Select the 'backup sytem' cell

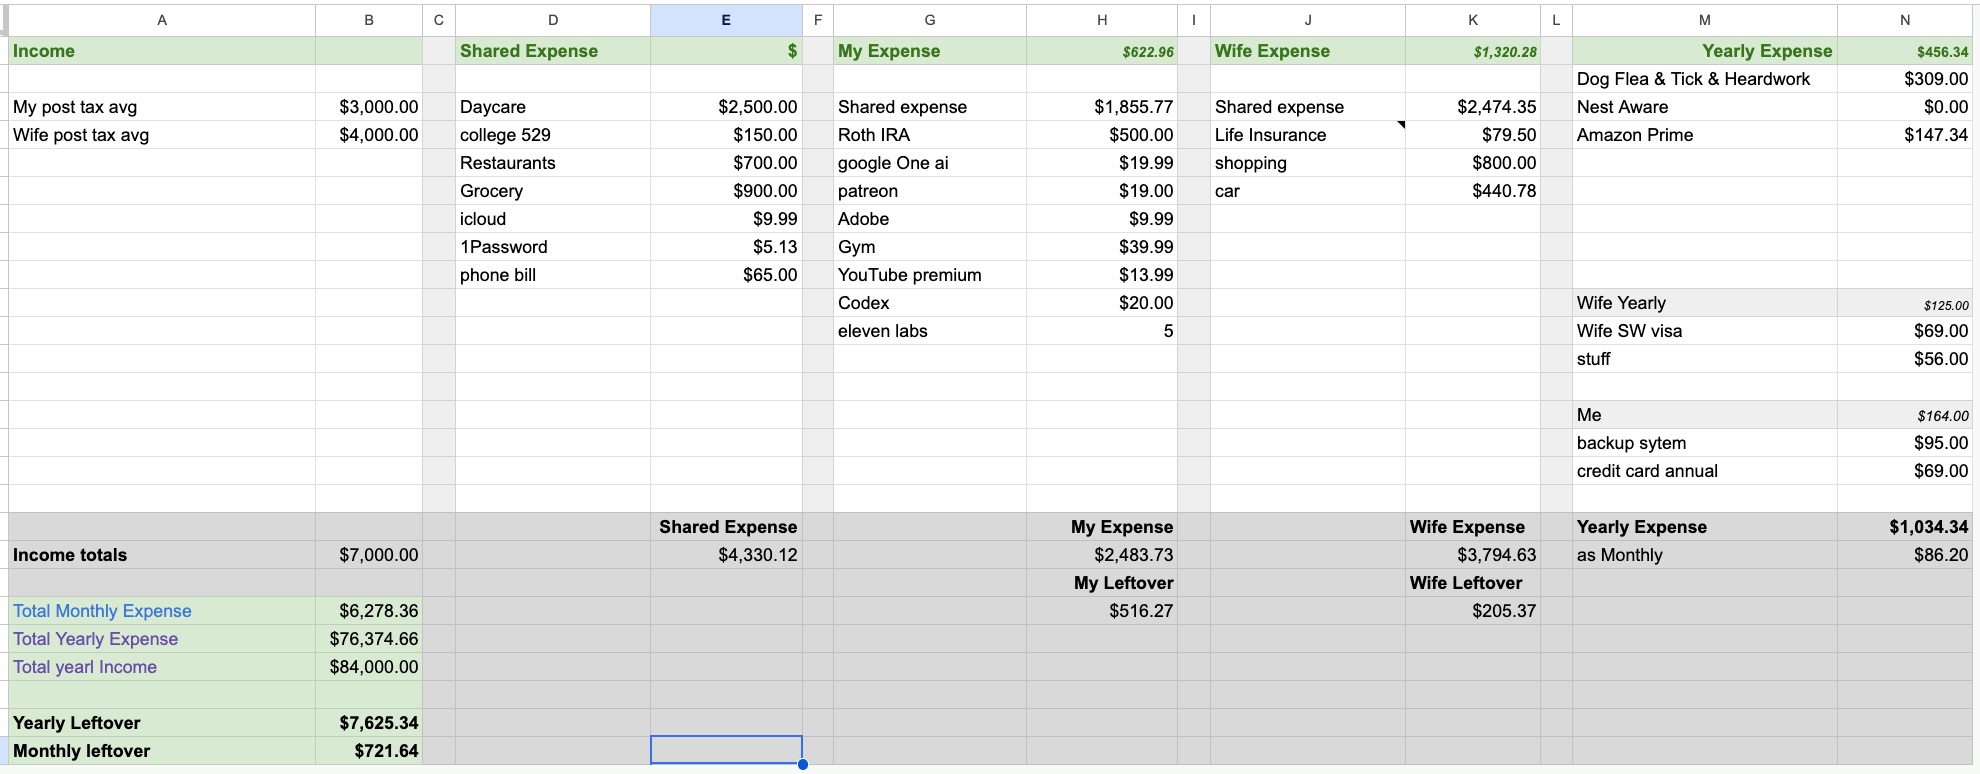coord(1705,443)
